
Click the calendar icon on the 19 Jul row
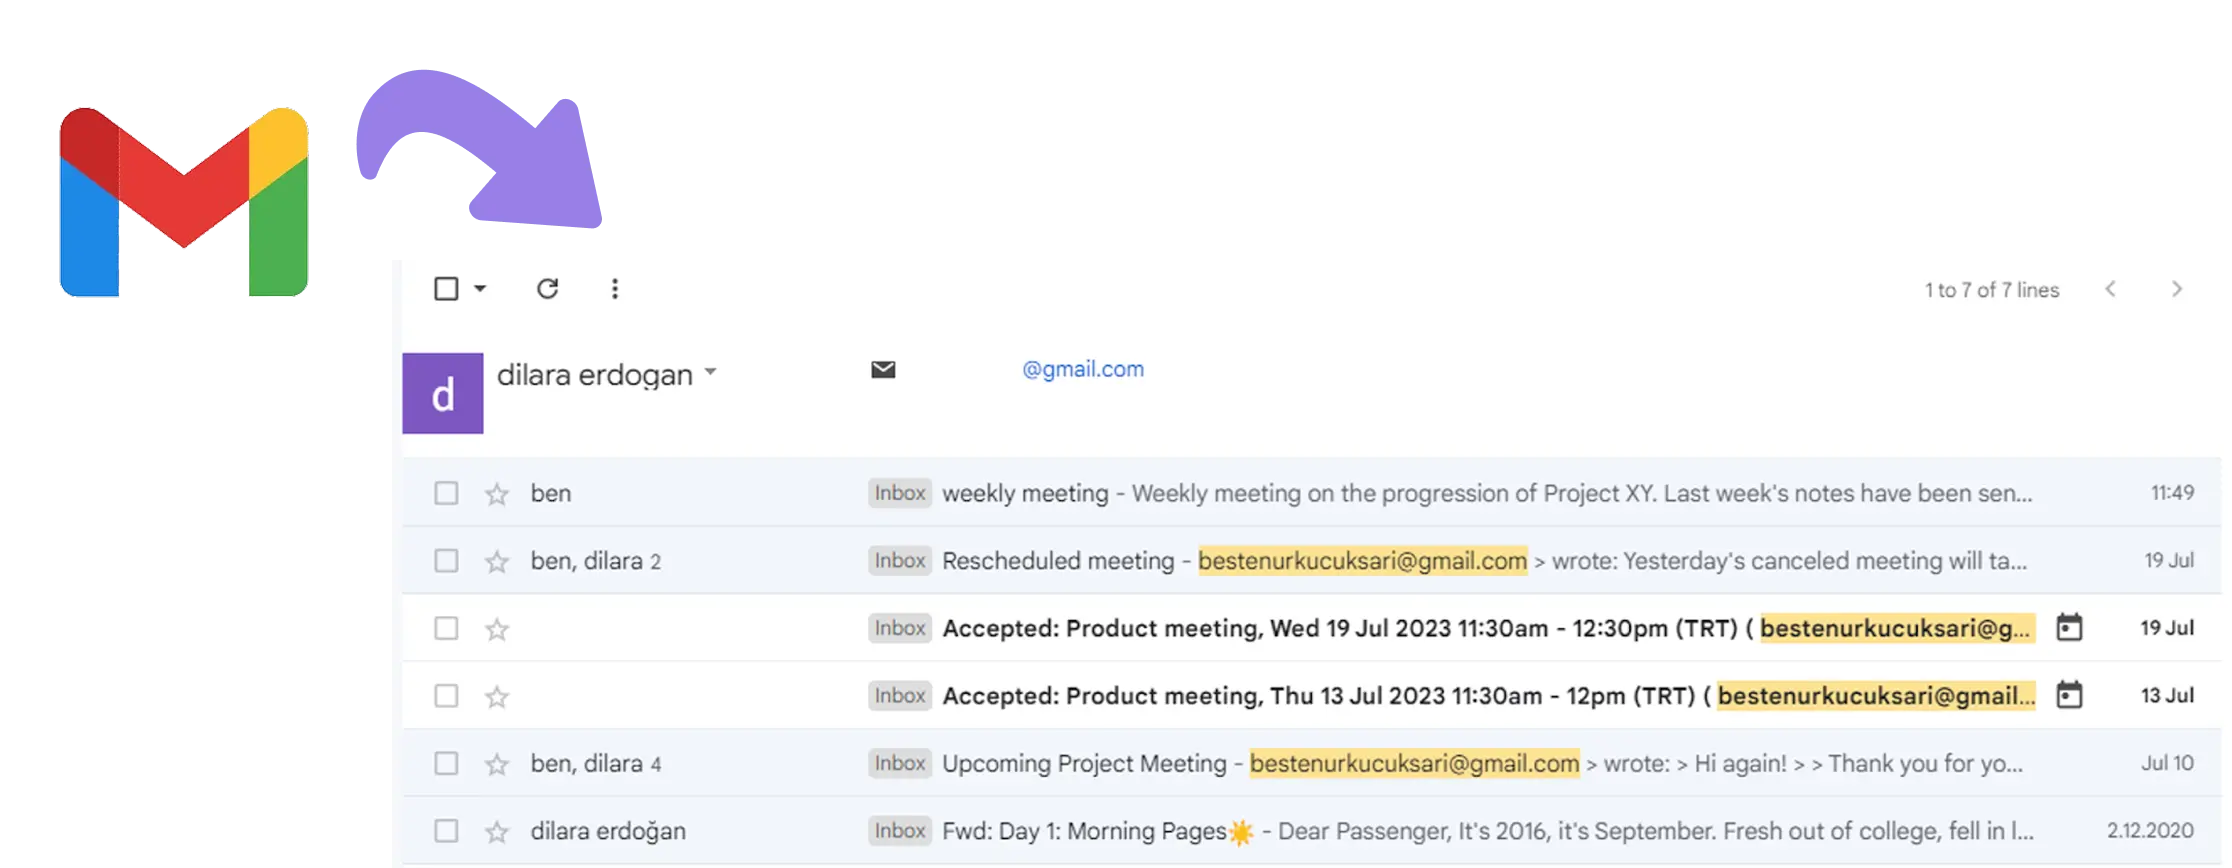click(x=2069, y=628)
